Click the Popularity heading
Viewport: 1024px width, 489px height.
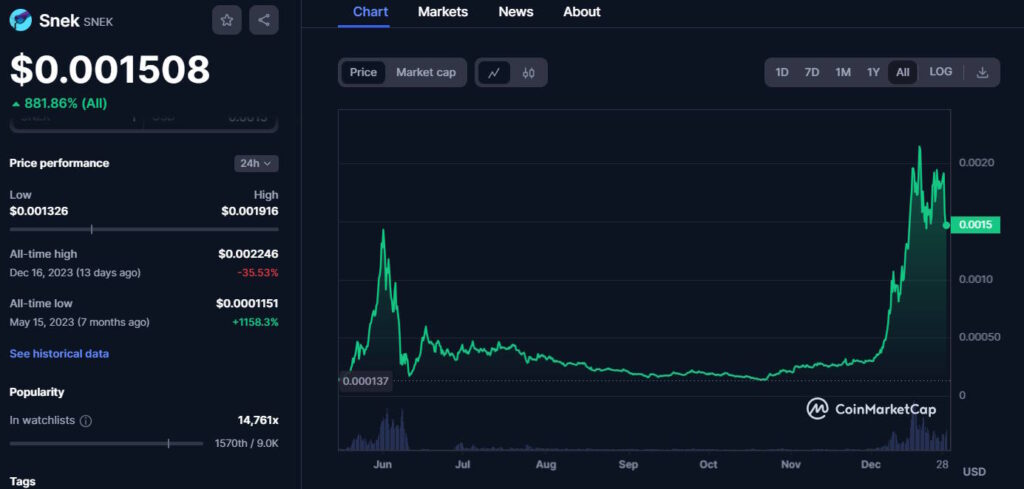point(37,392)
